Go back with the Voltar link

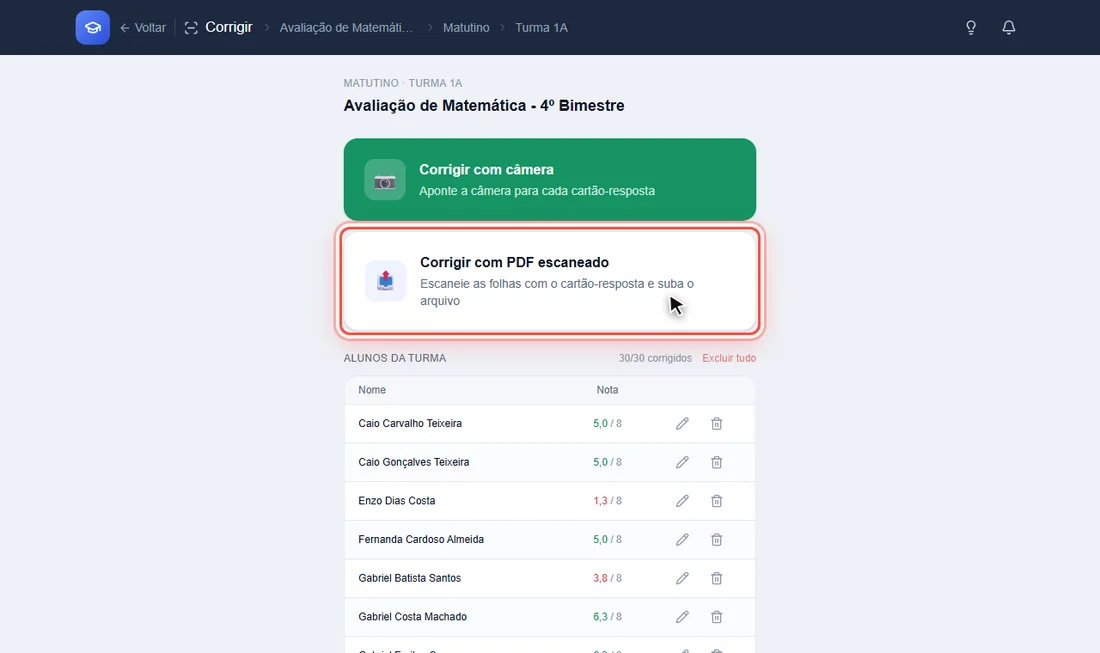143,27
